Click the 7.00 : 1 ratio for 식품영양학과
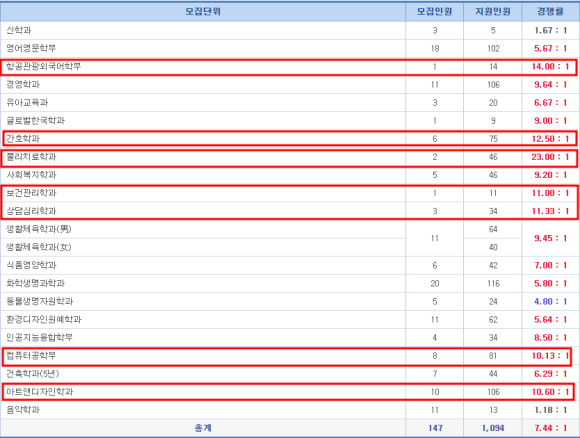The width and height of the screenshot is (580, 438). point(550,265)
